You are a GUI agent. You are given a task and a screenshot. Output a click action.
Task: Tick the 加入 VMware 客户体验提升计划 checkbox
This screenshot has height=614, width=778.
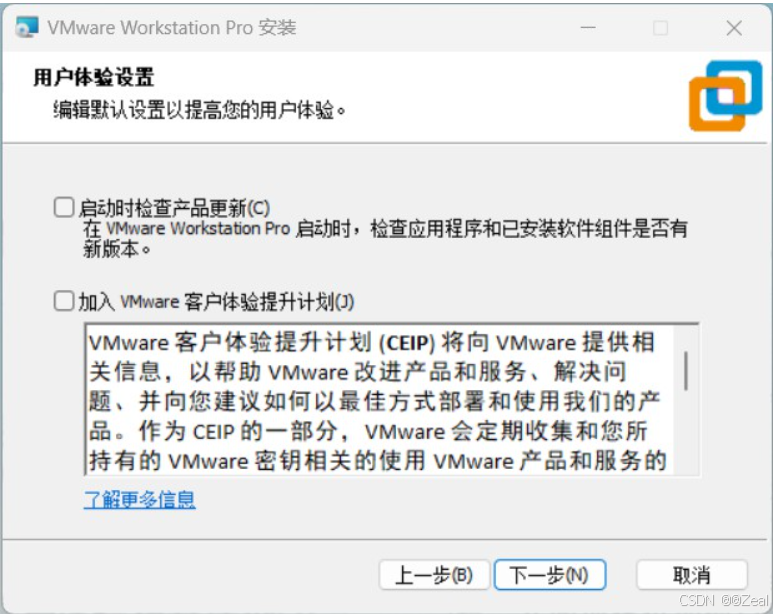click(64, 301)
